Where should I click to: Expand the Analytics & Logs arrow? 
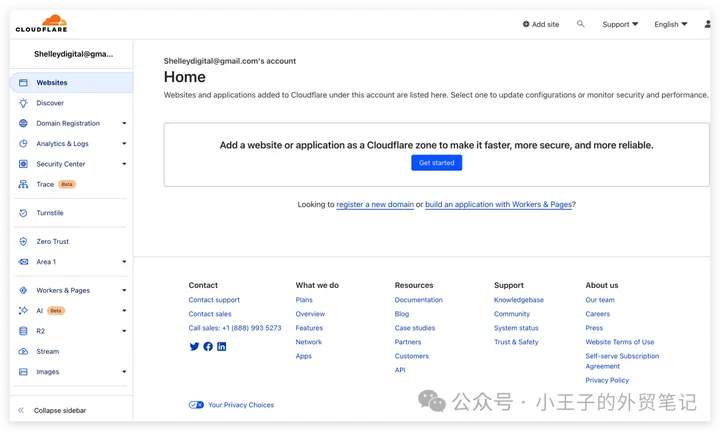pos(124,143)
